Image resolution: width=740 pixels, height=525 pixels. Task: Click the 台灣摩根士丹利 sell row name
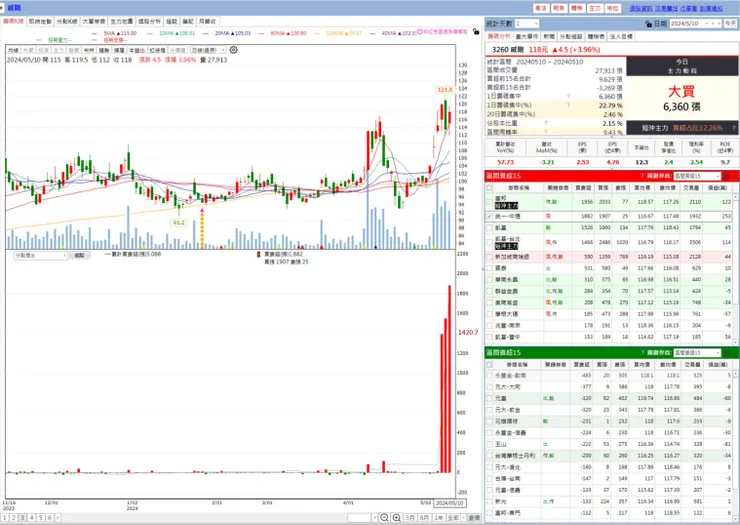[x=515, y=456]
